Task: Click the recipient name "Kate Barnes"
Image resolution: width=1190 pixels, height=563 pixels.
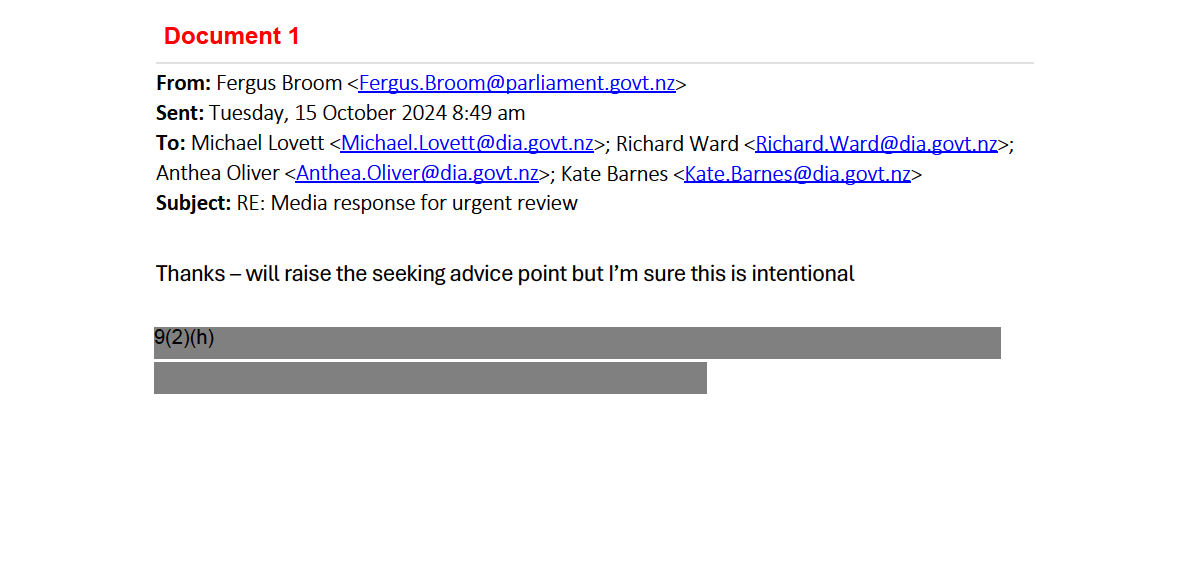Action: tap(614, 173)
